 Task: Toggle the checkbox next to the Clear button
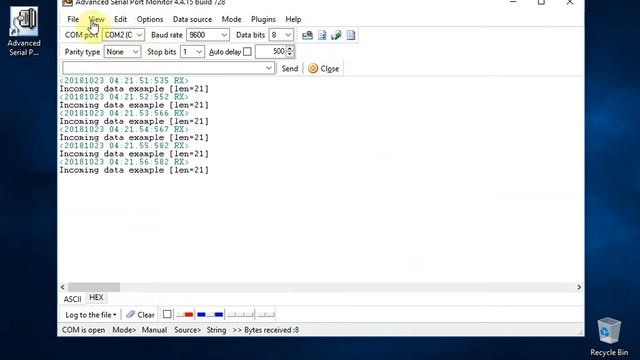click(x=167, y=314)
